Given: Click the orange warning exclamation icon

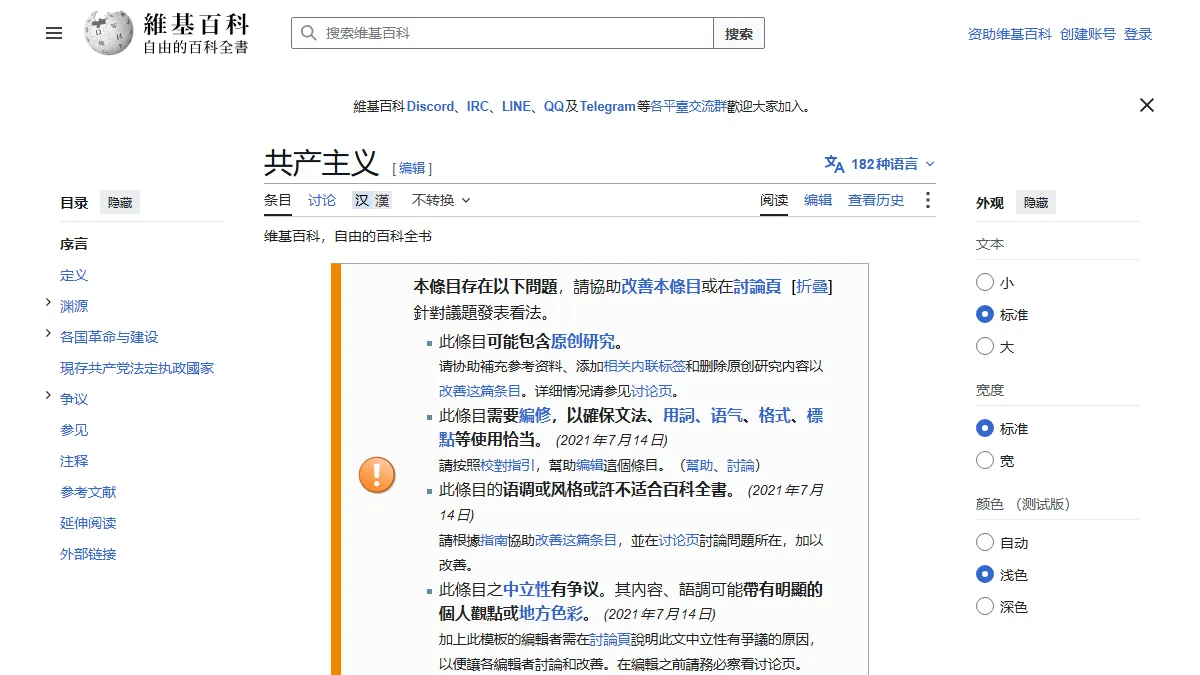Looking at the screenshot, I should (x=377, y=474).
